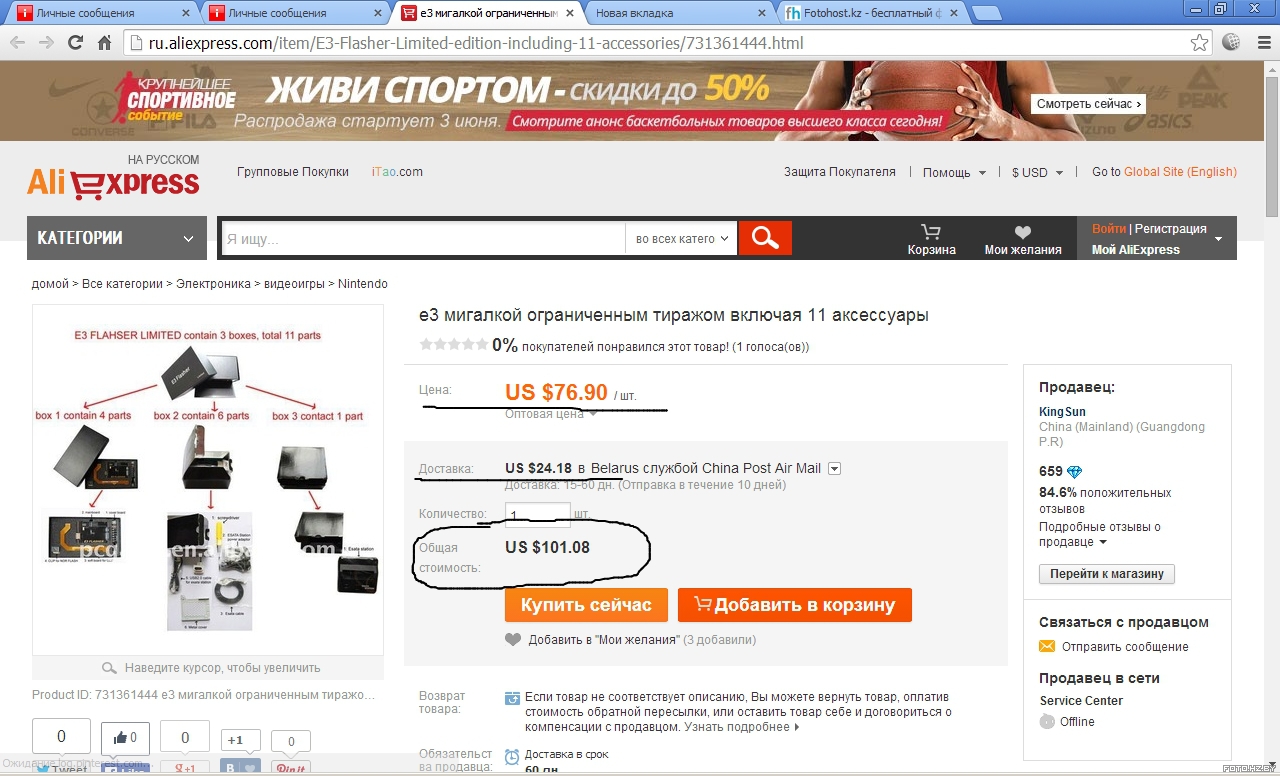Click the E3 Flasher product image thumbnail
This screenshot has width=1280, height=776.
coord(208,480)
